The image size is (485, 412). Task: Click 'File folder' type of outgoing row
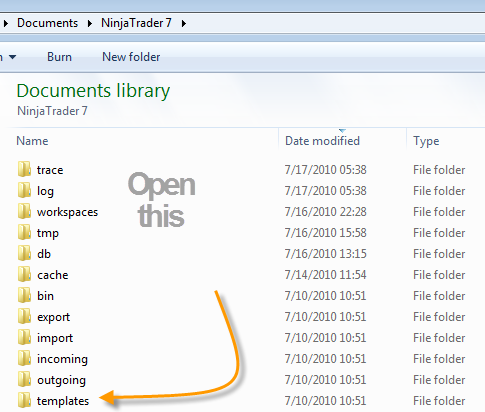(439, 380)
